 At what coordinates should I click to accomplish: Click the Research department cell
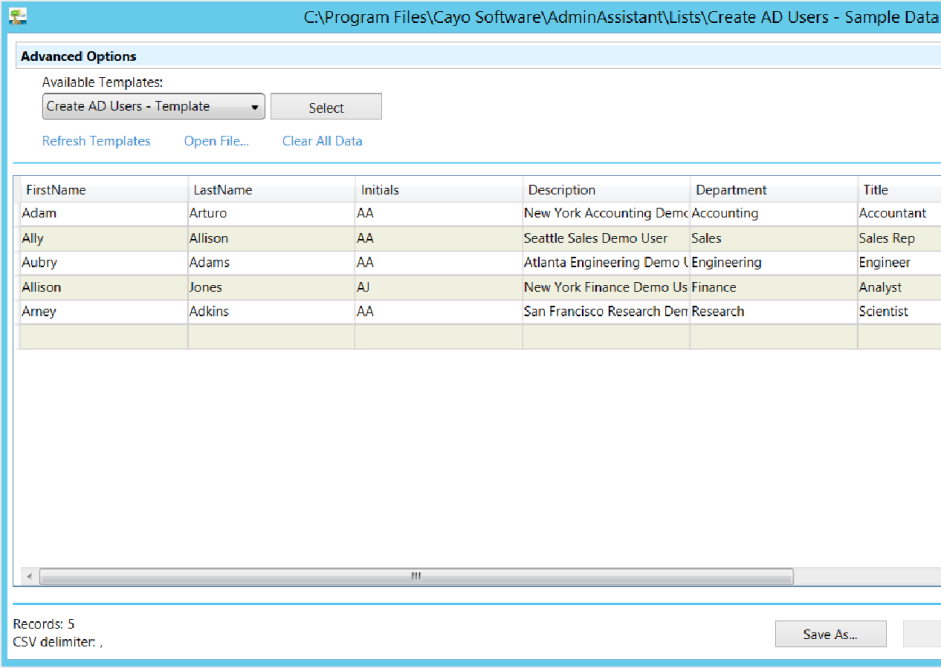pyautogui.click(x=774, y=311)
